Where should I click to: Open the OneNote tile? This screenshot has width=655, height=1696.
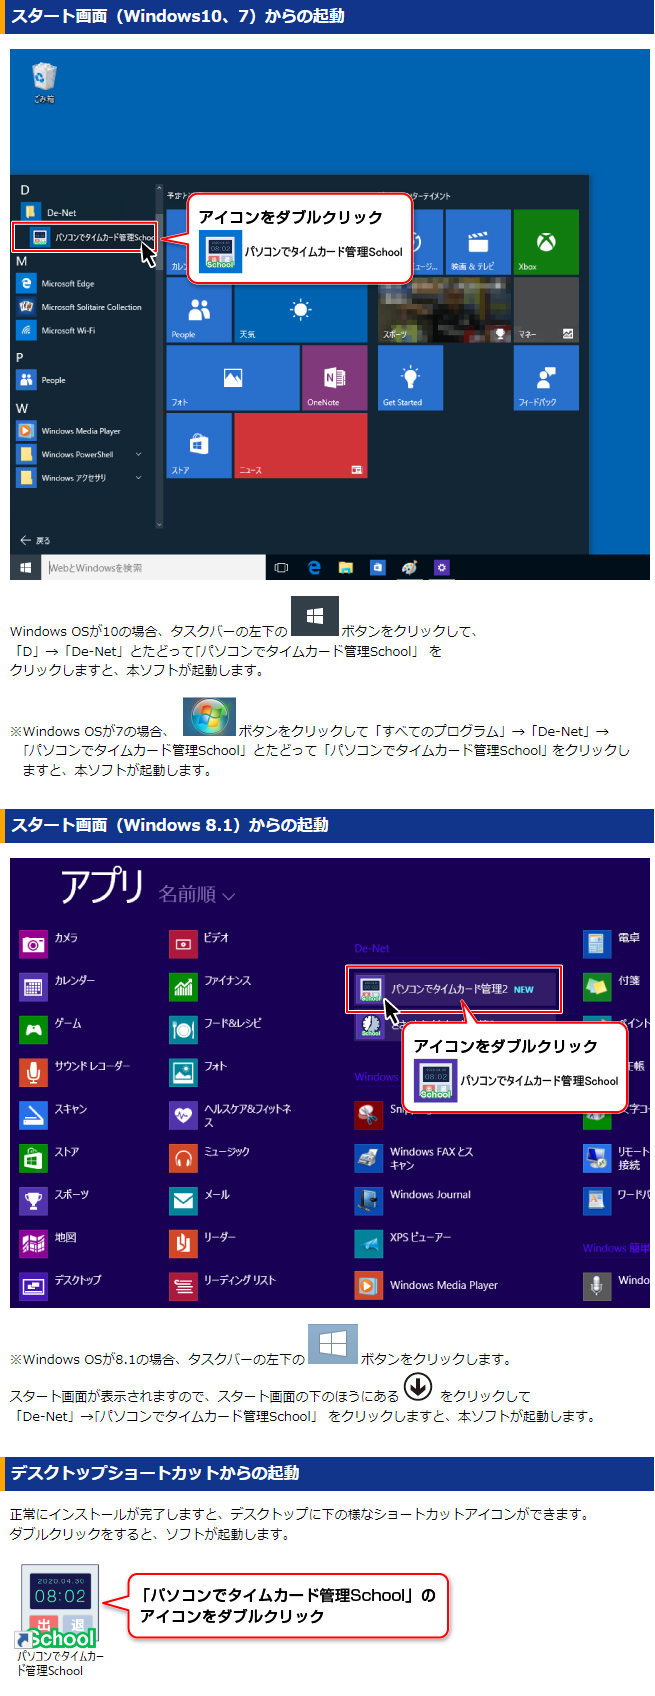334,377
